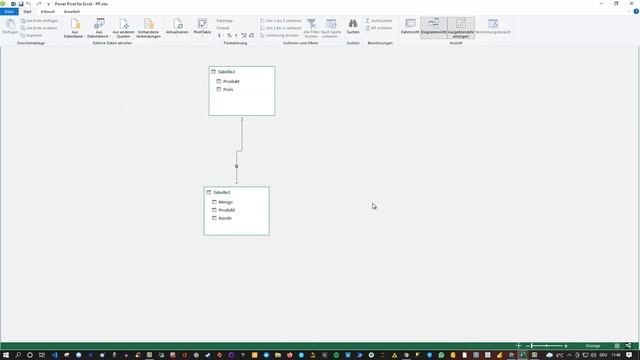Click the thousands separator comma icon
Image resolution: width=640 pixels, height=360 pixels.
click(236, 36)
